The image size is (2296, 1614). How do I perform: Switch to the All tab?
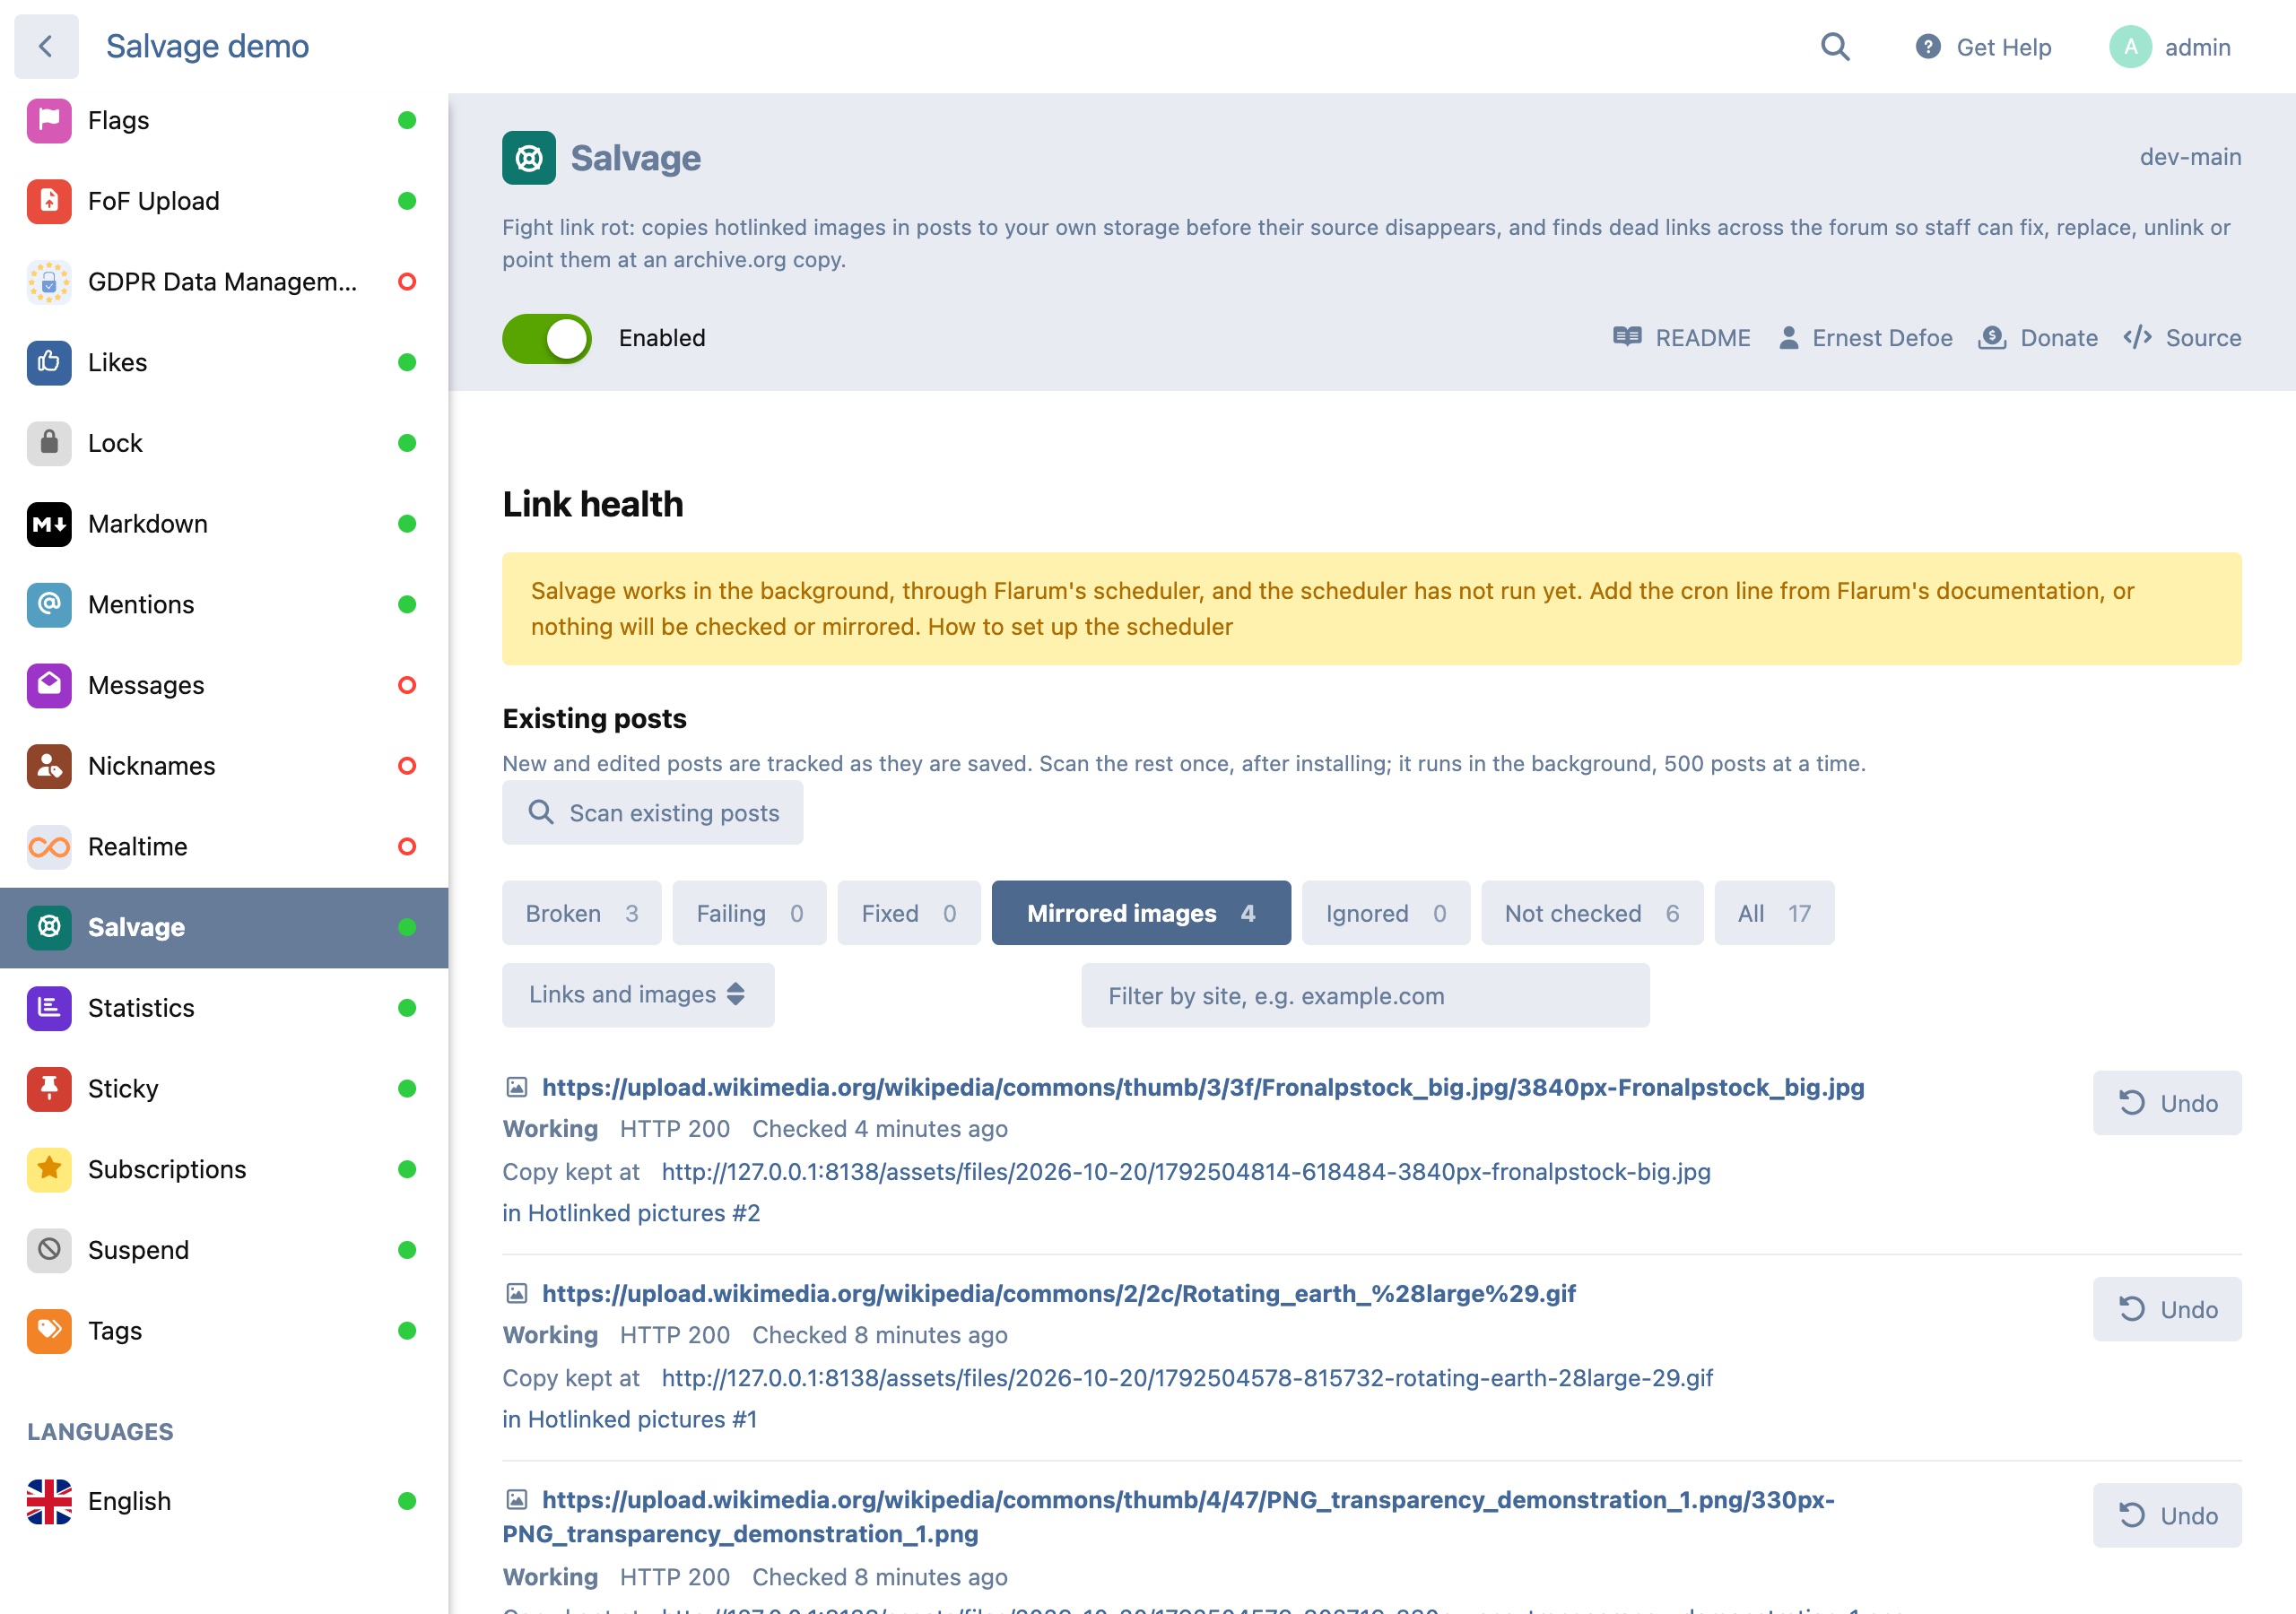[1773, 913]
